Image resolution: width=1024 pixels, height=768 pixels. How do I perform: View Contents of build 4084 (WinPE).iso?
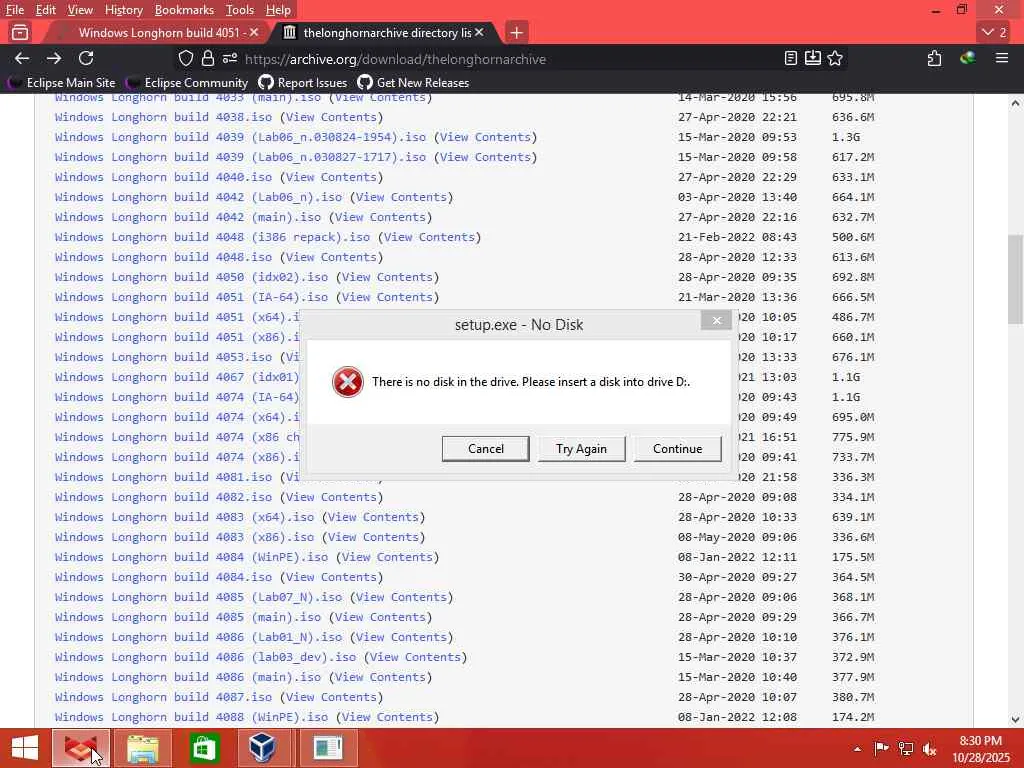pyautogui.click(x=387, y=557)
